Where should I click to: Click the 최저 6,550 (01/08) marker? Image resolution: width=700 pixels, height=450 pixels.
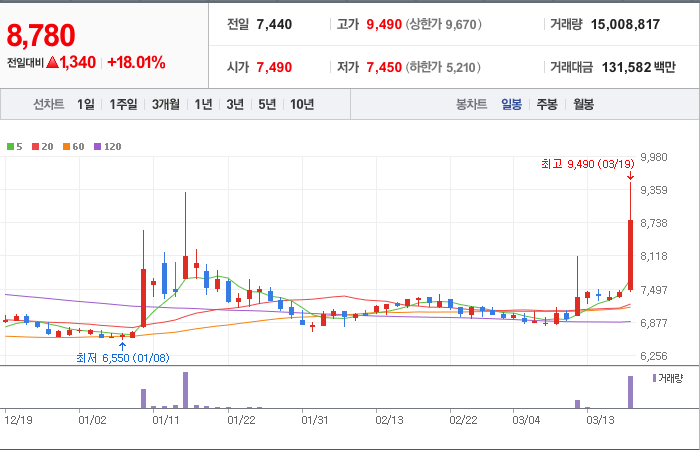coord(123,358)
